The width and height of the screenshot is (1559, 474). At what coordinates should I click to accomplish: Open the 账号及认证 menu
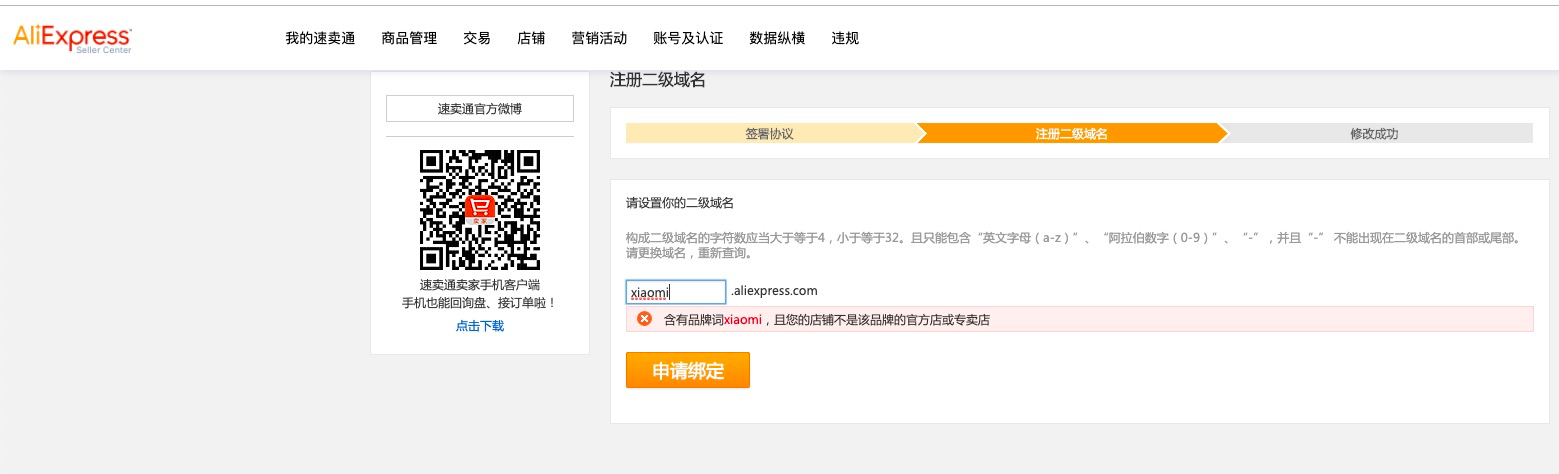click(688, 38)
